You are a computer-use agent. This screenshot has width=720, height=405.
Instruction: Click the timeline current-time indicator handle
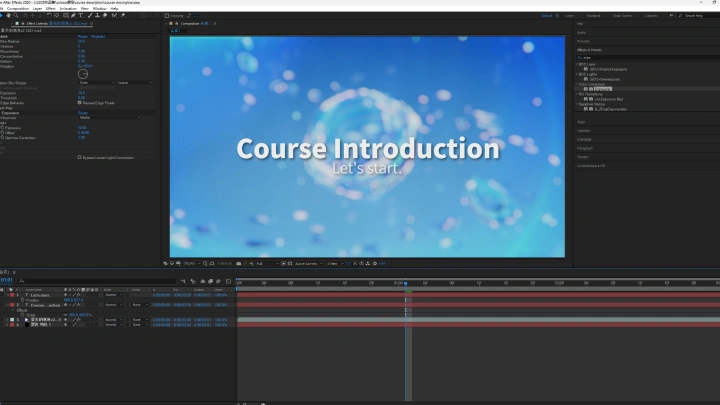point(405,283)
